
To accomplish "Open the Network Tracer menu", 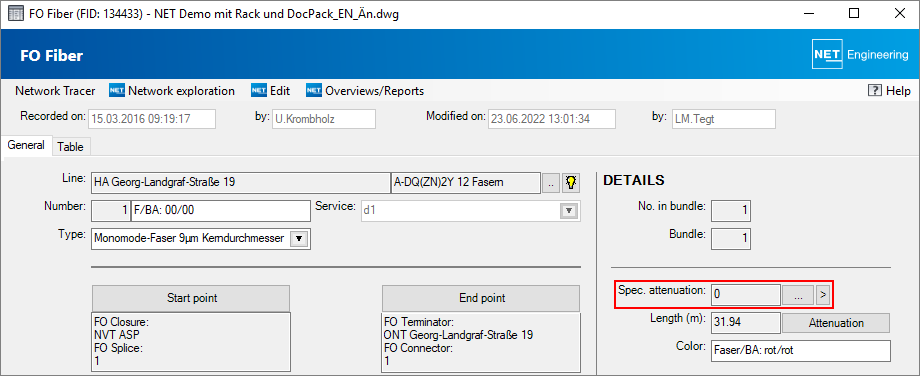I will pyautogui.click(x=55, y=91).
